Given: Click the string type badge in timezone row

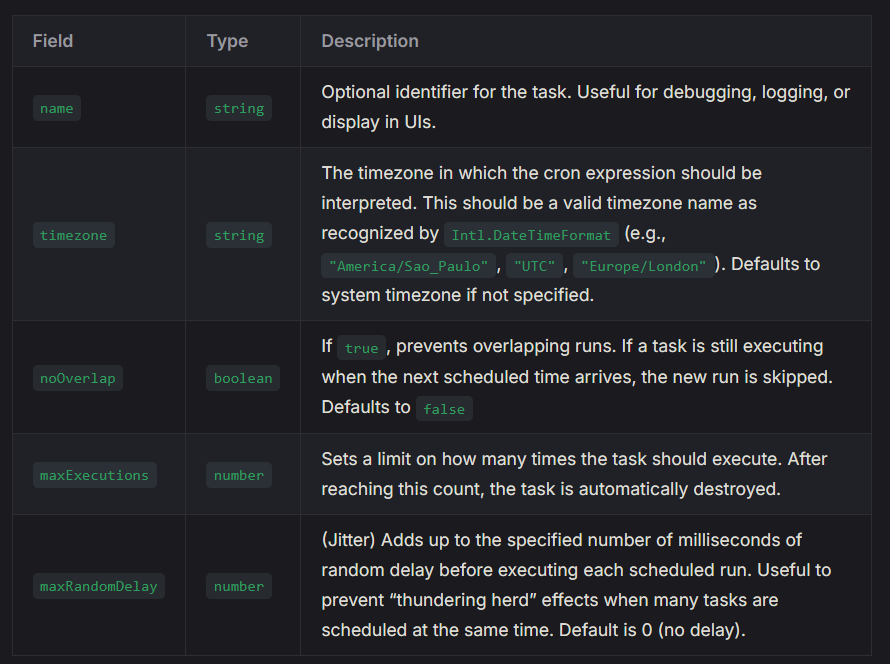Looking at the screenshot, I should (x=239, y=236).
